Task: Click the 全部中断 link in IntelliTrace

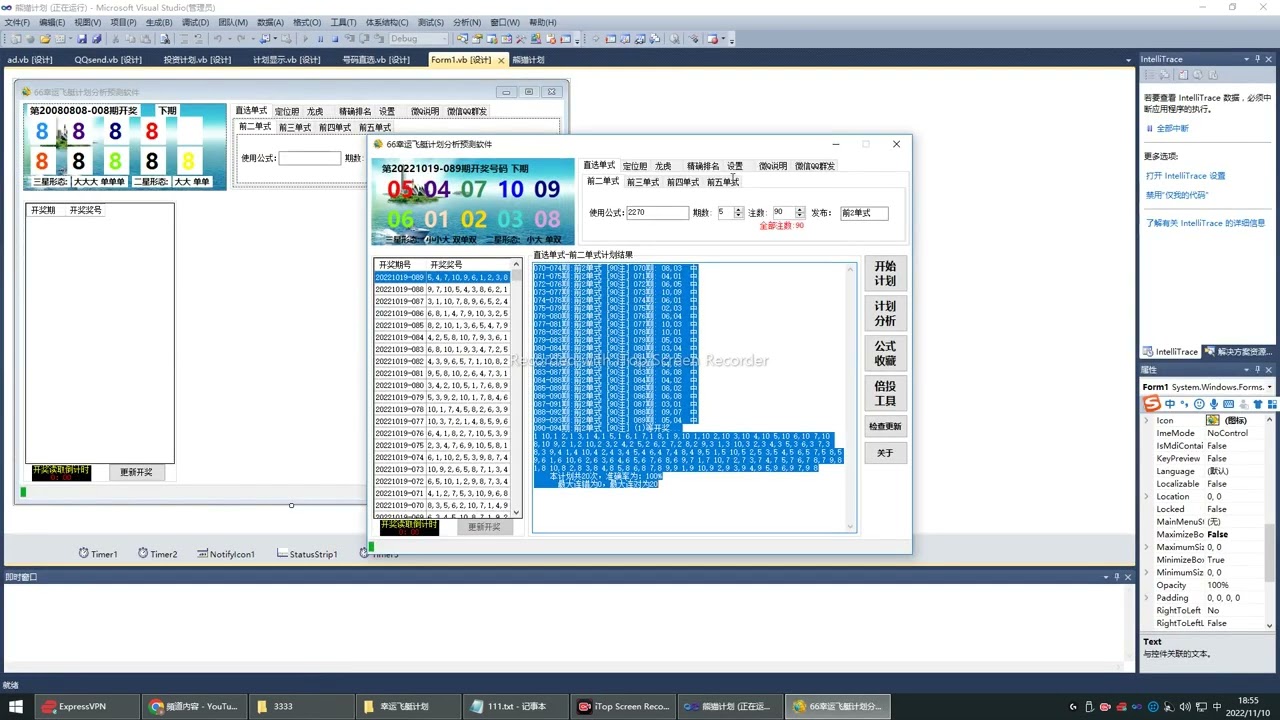Action: click(x=1172, y=129)
